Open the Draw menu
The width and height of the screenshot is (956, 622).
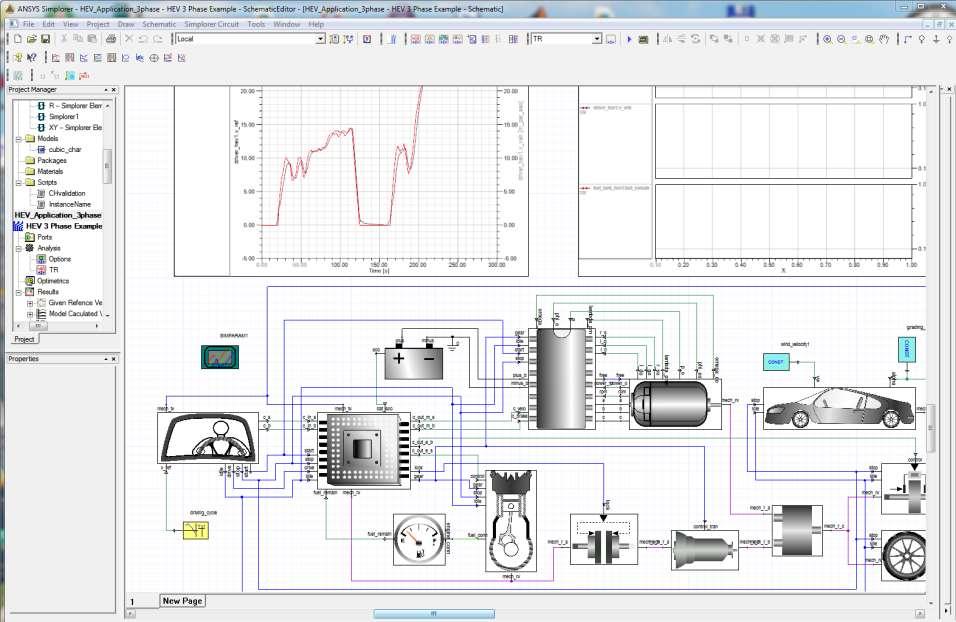tap(126, 24)
